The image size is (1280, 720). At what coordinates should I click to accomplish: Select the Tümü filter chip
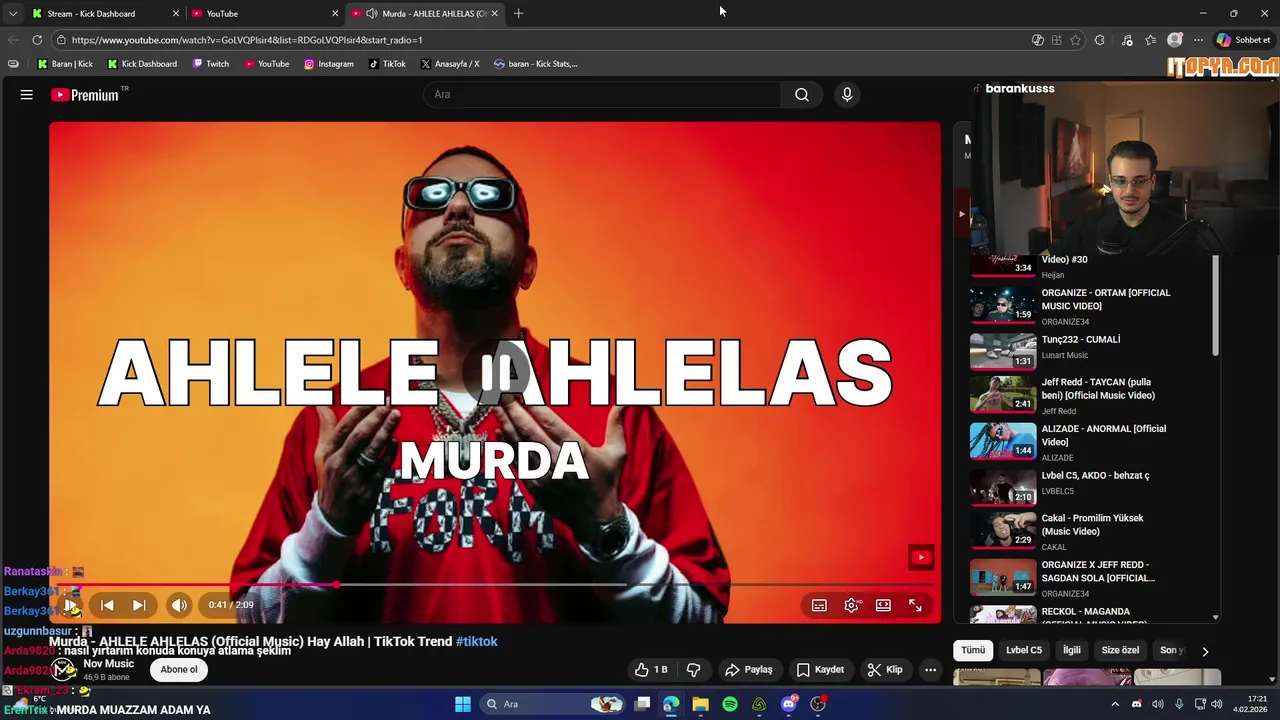click(973, 650)
